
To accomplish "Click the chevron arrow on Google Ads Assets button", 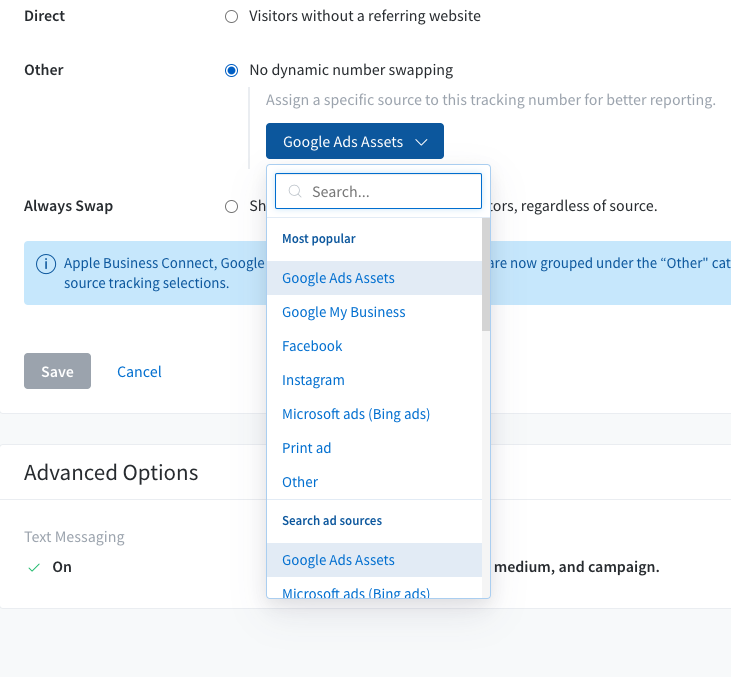I will [421, 142].
